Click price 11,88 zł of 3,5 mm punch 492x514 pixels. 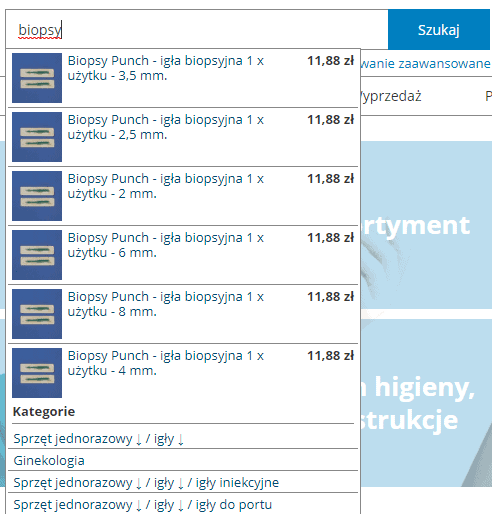[330, 61]
